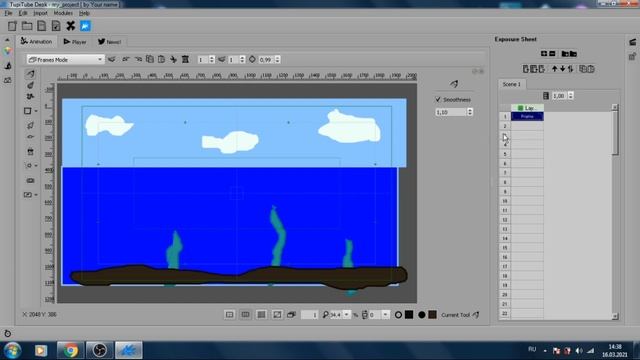
Task: Click the TupiTube icon in taskbar
Action: coord(129,350)
